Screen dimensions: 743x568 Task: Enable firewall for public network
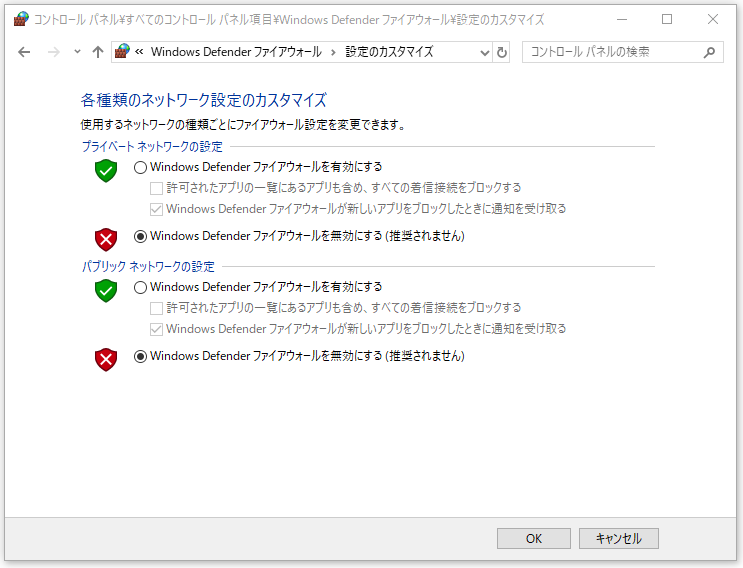pos(140,287)
